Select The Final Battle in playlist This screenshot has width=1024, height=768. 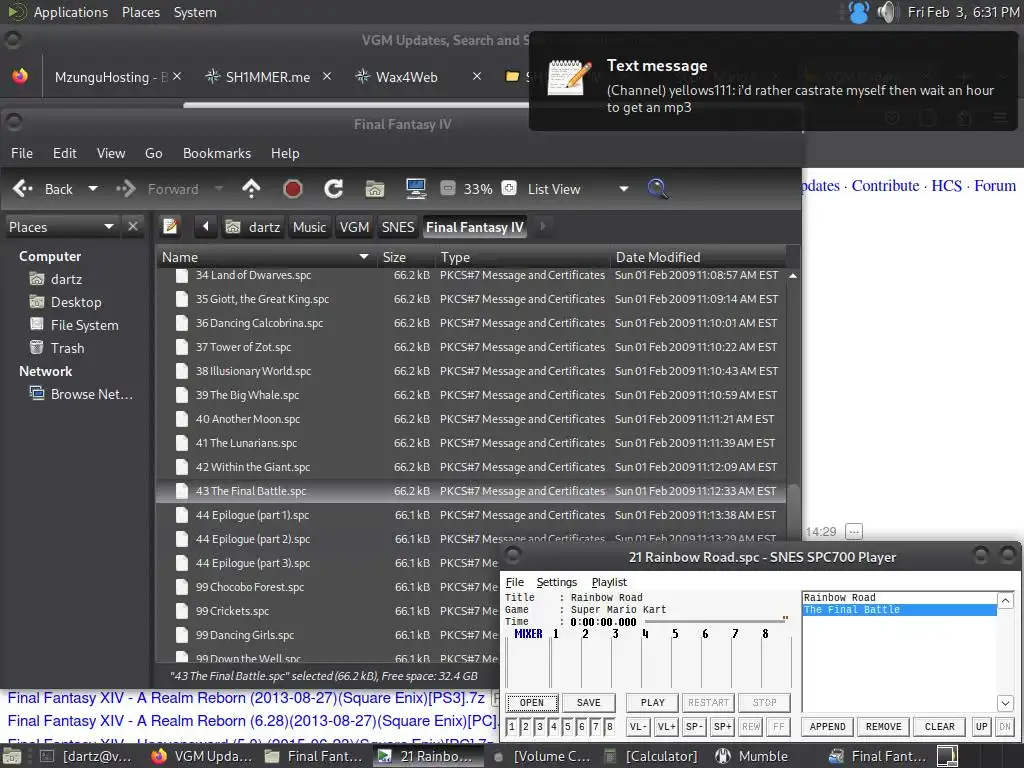click(899, 609)
